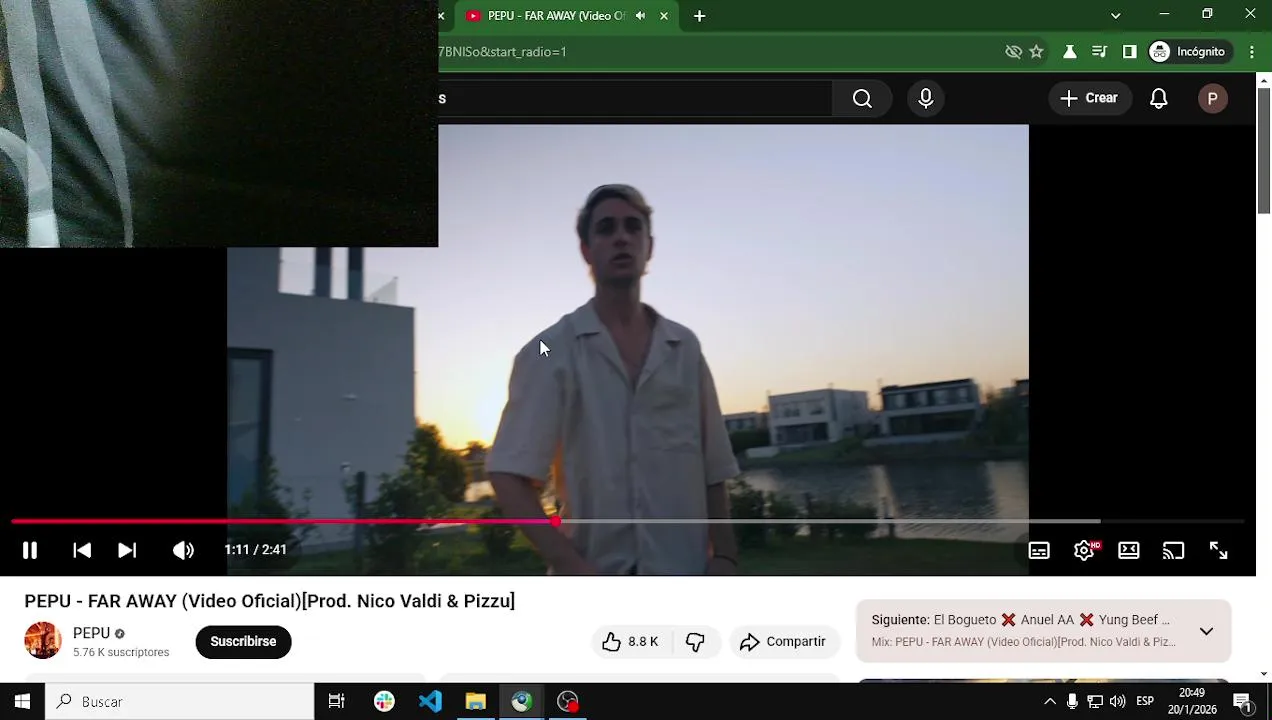
Task: Dislike the video
Action: tap(695, 642)
